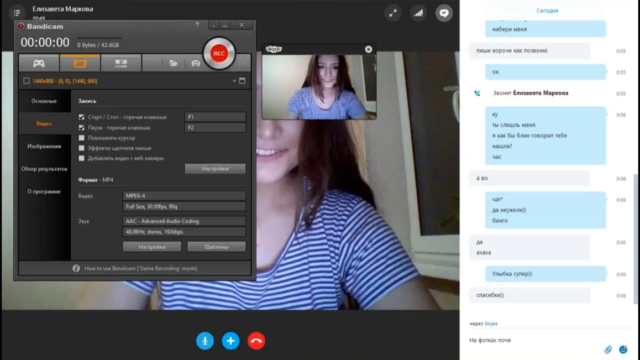
Task: Click the MPEG-4 video codec field
Action: (x=184, y=196)
